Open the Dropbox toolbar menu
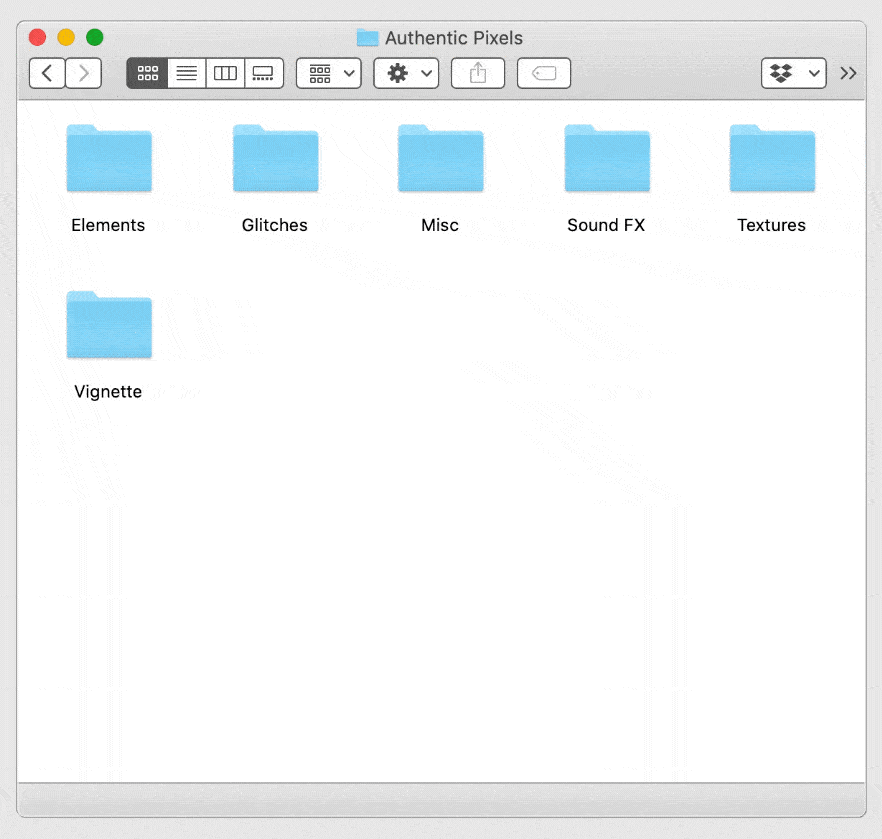This screenshot has height=839, width=882. tap(794, 73)
